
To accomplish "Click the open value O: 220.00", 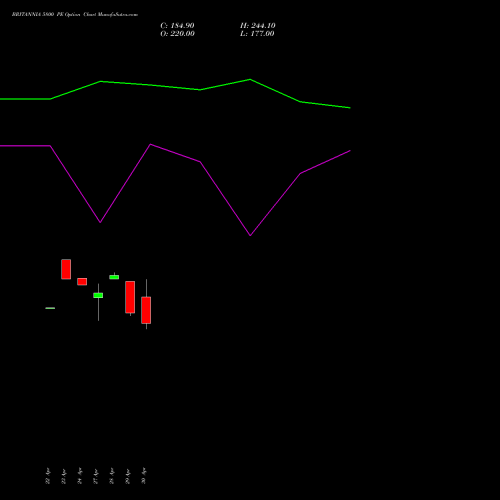I will (x=177, y=34).
